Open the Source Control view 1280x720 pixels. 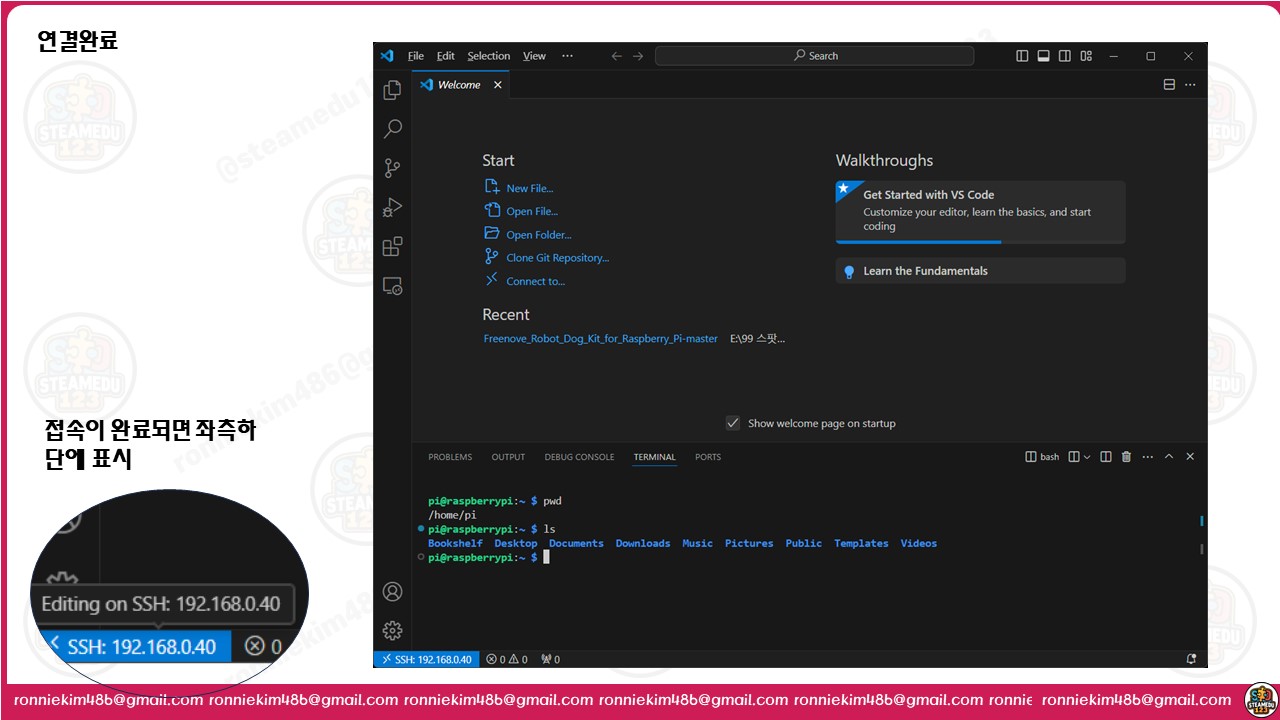(393, 168)
